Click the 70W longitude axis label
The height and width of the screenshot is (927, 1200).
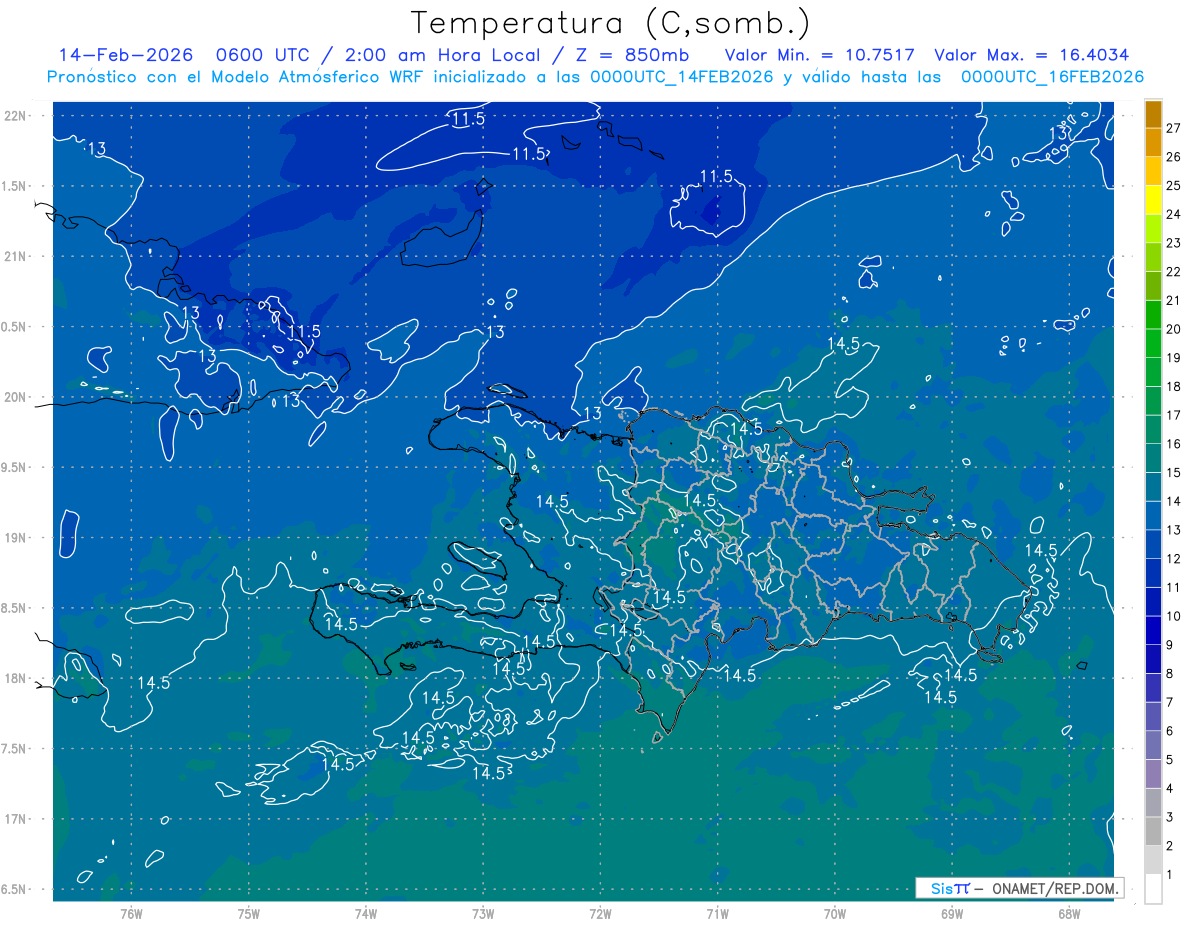[835, 913]
